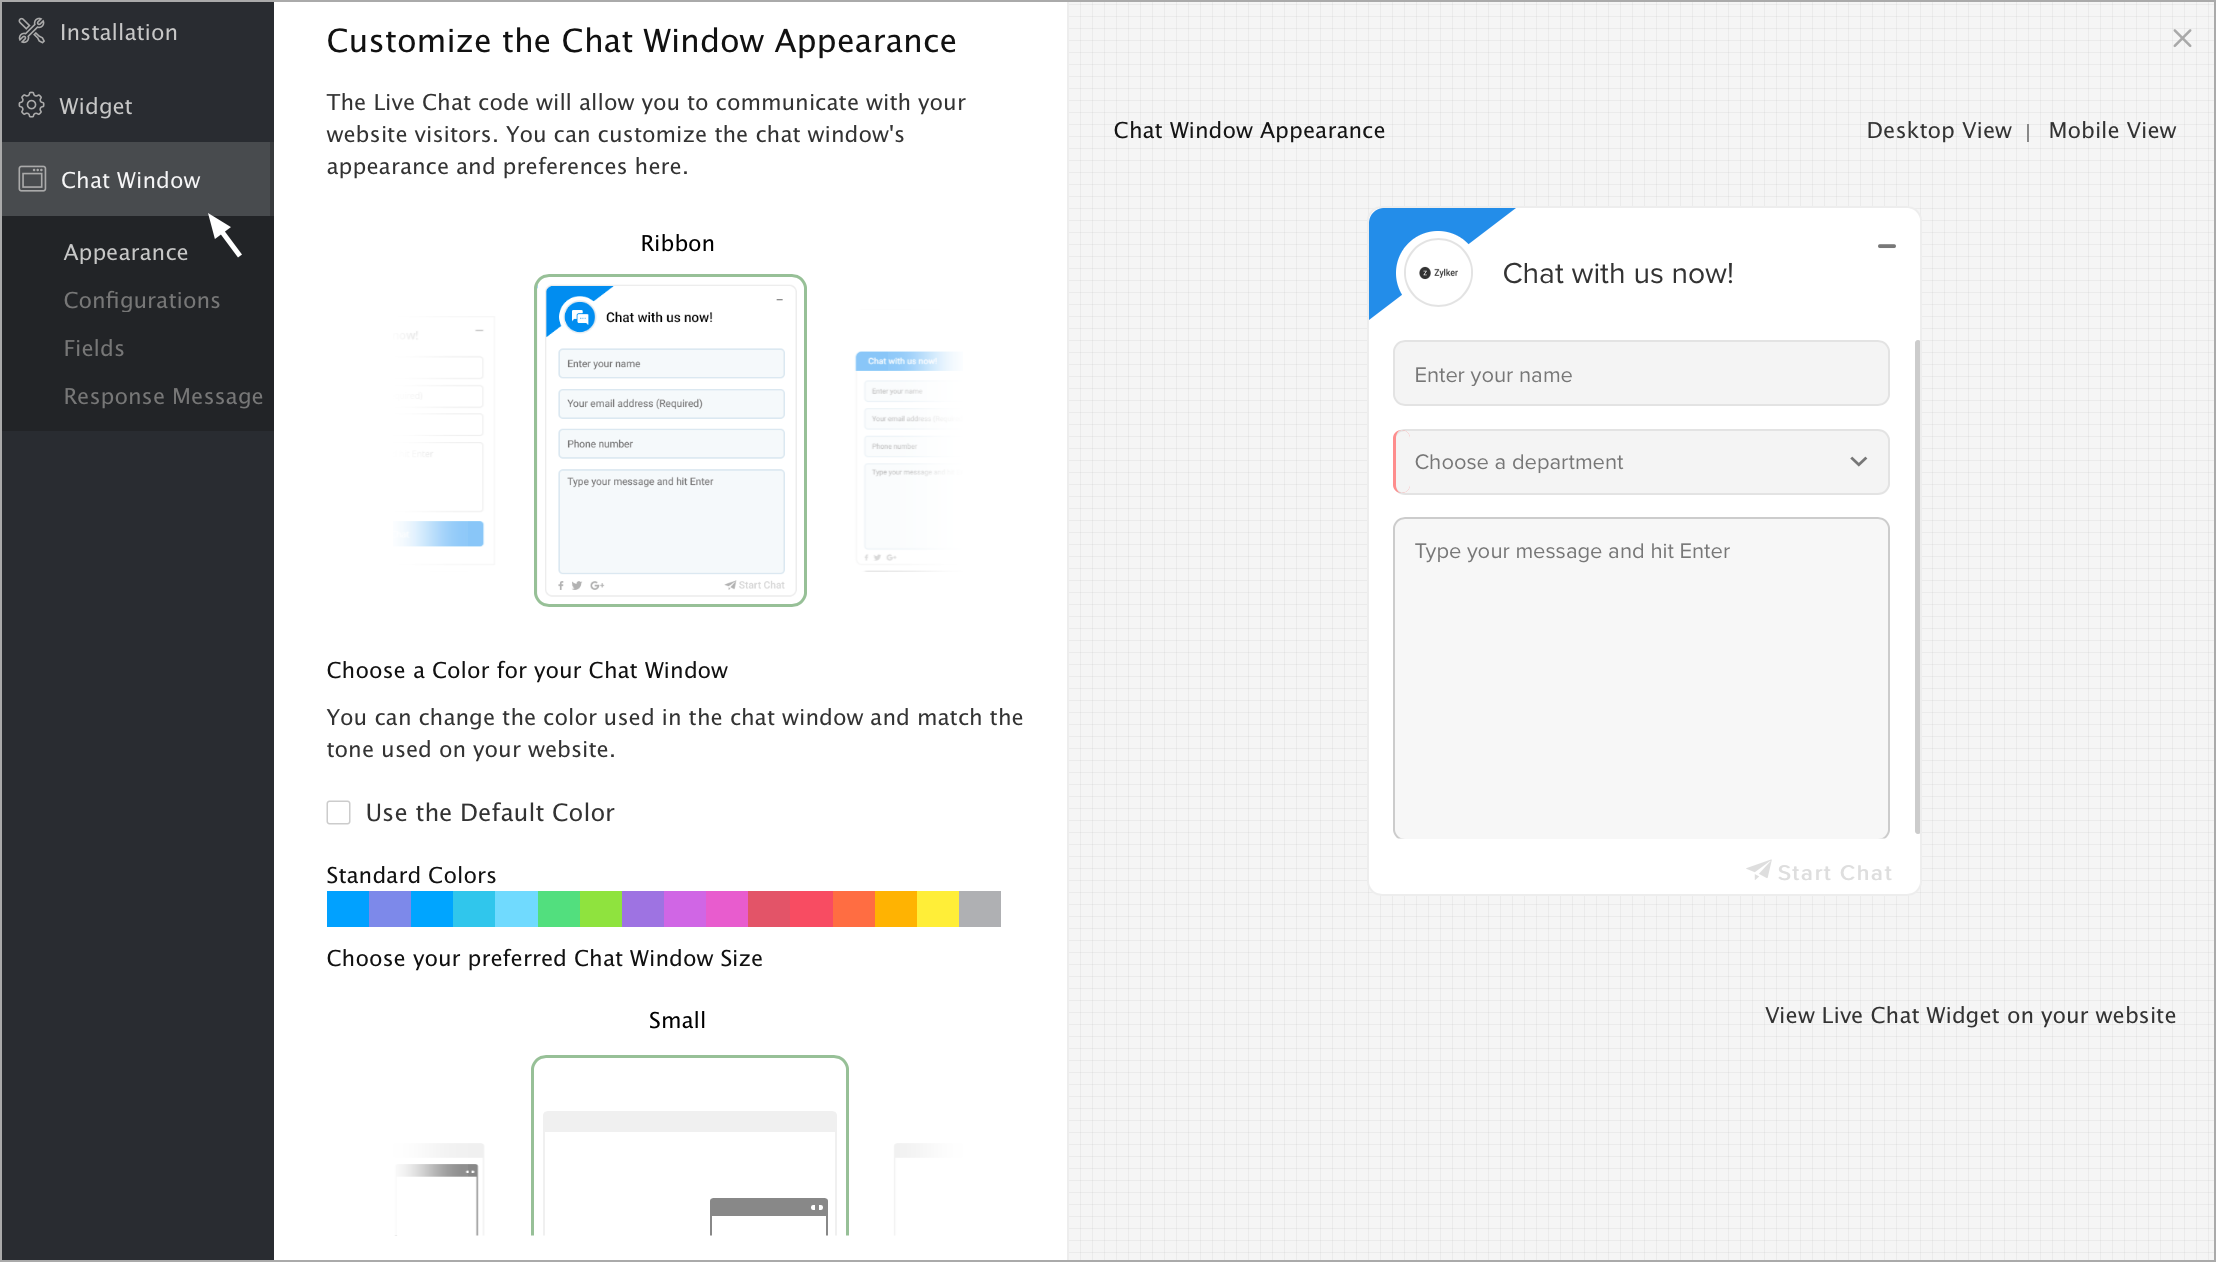Pick the gray standard color swatch
This screenshot has width=2216, height=1262.
click(x=980, y=909)
